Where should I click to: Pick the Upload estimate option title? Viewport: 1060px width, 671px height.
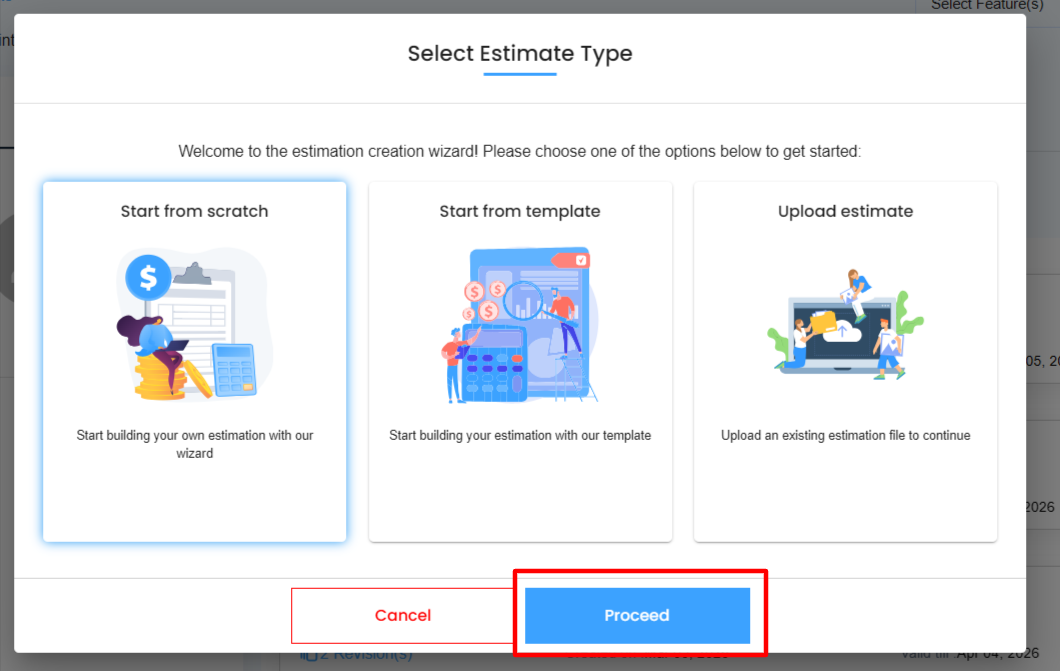click(x=845, y=211)
